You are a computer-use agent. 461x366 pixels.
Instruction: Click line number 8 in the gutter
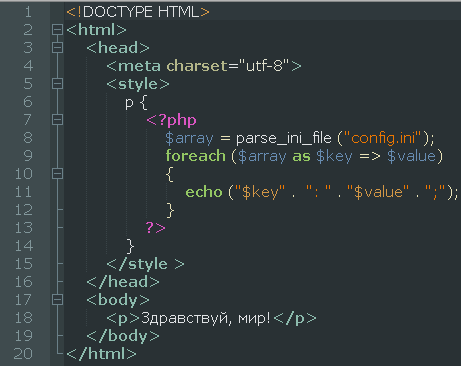28,138
